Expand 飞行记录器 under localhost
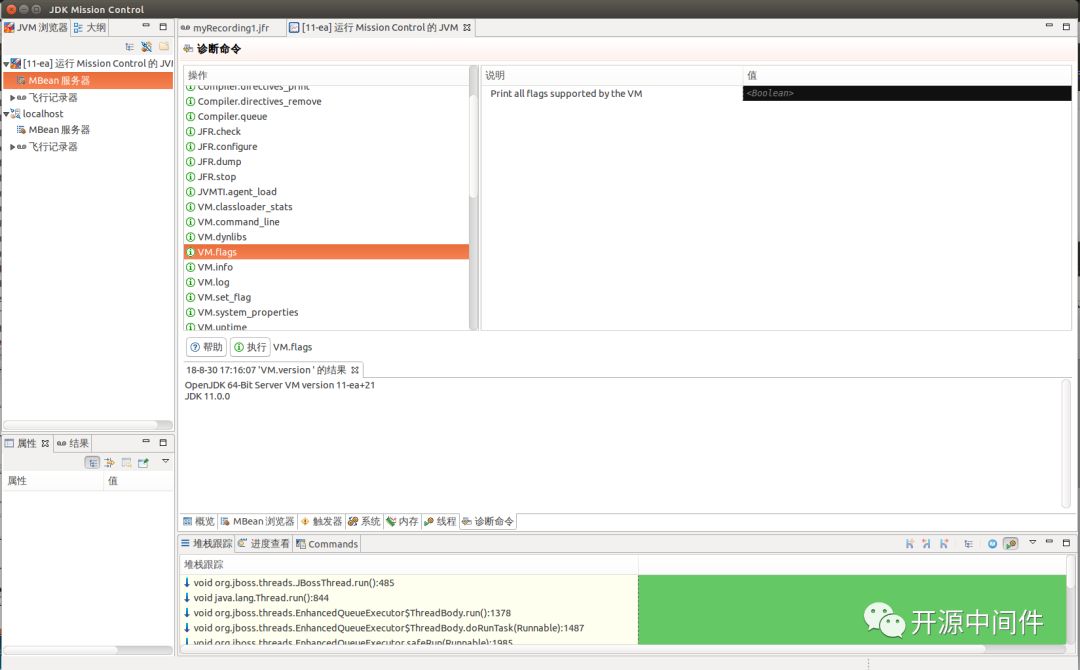This screenshot has width=1080, height=670. point(12,147)
